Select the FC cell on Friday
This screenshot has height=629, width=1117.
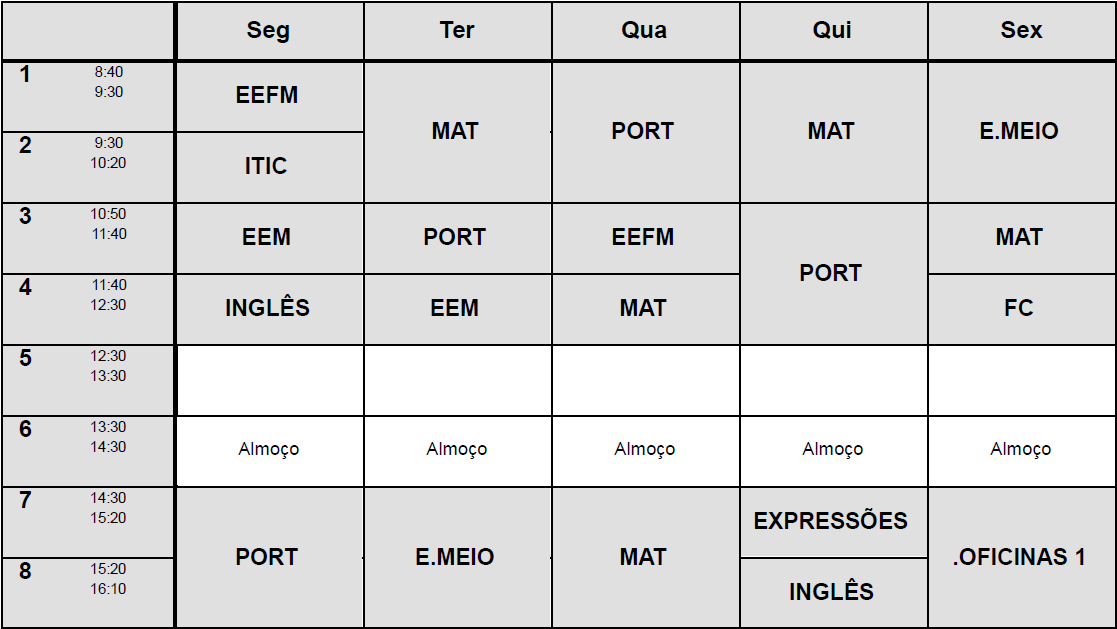tap(1019, 308)
